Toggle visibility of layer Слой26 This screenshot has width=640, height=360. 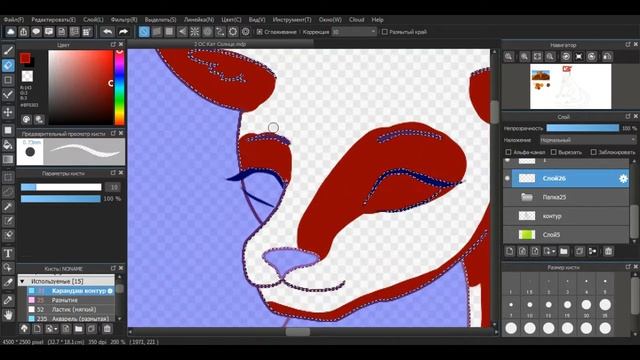coord(507,178)
